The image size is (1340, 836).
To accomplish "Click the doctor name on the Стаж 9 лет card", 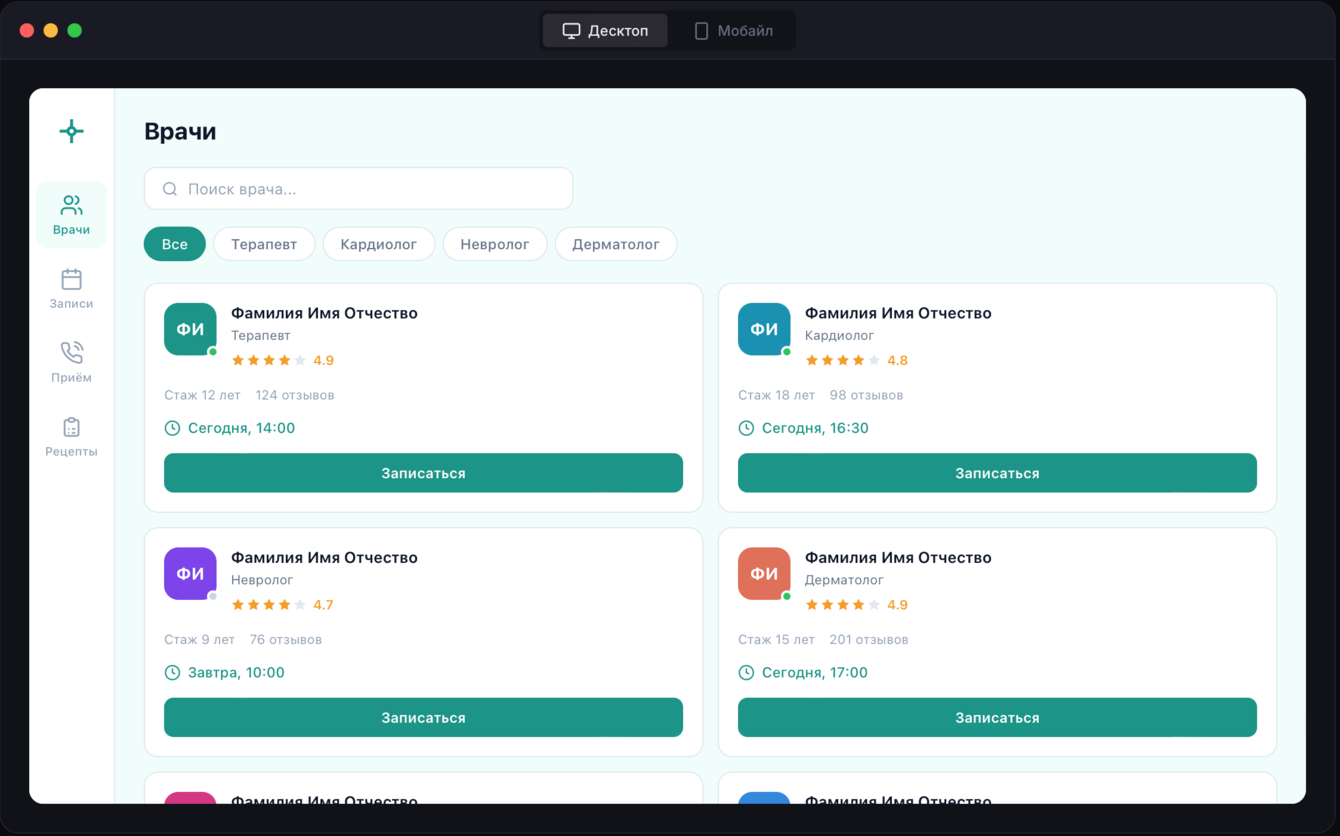I will (x=324, y=558).
